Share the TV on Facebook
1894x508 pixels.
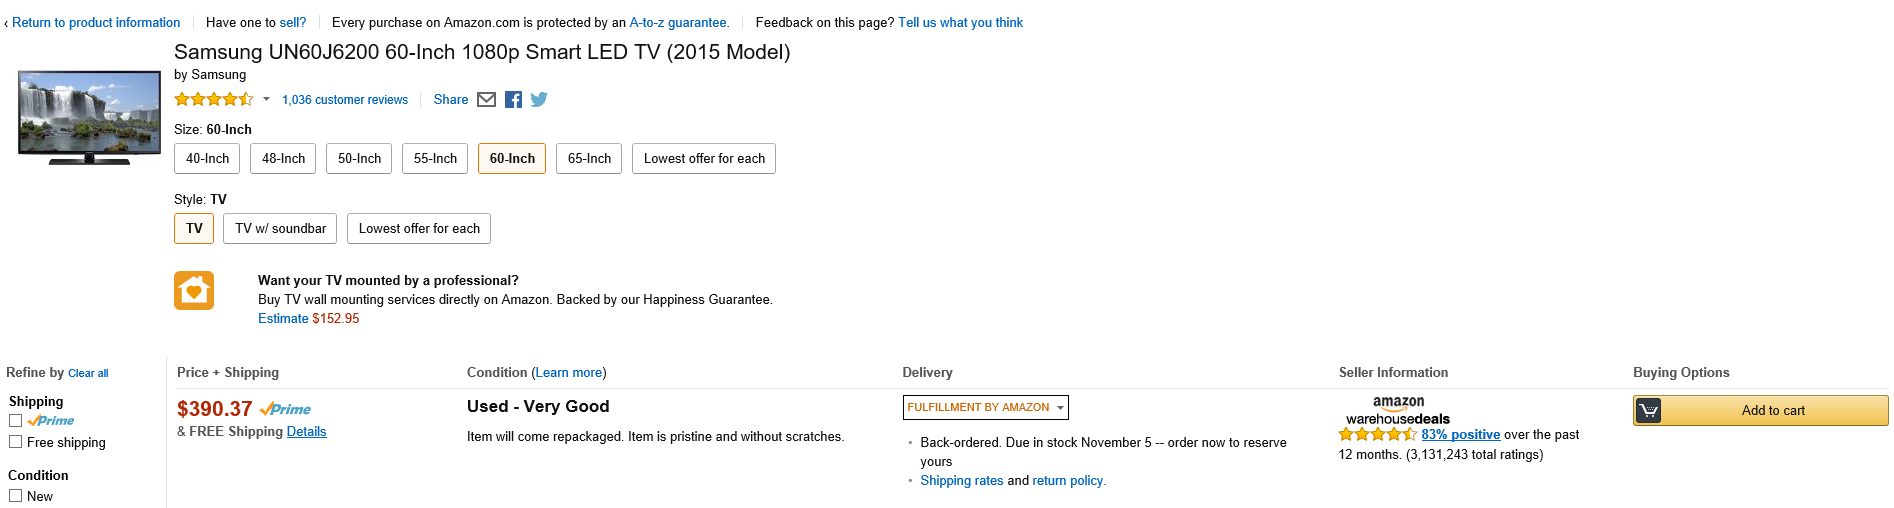(513, 99)
